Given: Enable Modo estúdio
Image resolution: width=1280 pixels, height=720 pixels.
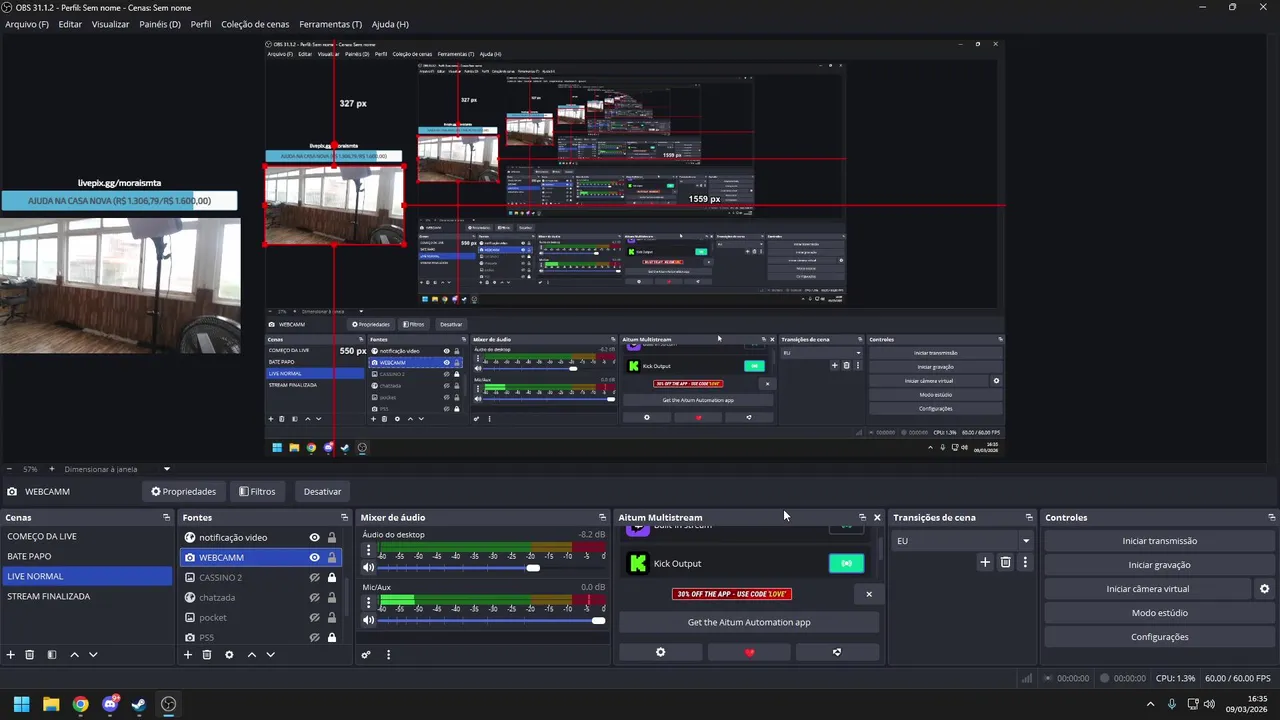Looking at the screenshot, I should click(1159, 613).
